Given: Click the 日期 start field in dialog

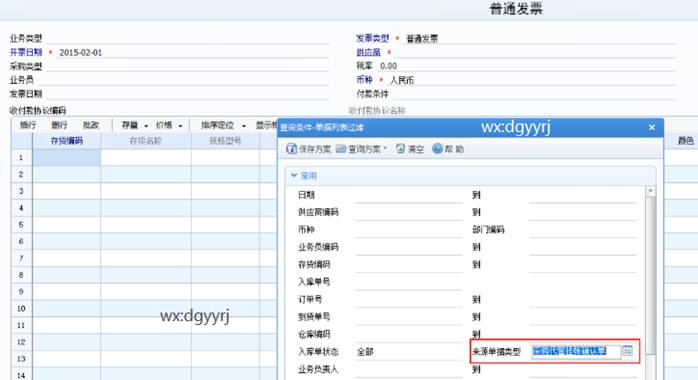Looking at the screenshot, I should (409, 195).
